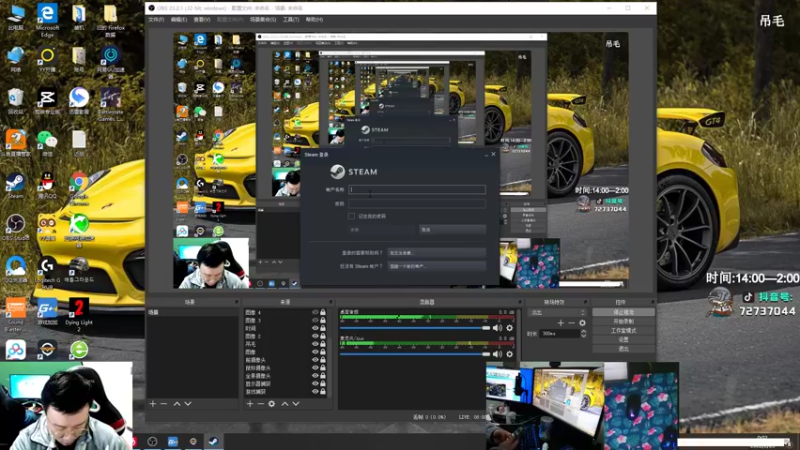This screenshot has width=800, height=450.
Task: Click the Steam icon in the taskbar
Action: pos(213,441)
